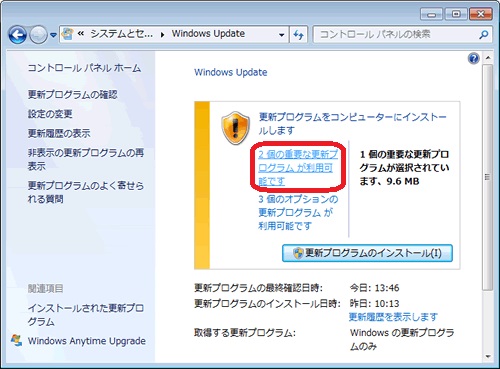Open the 3 個のオプションの更新プログラム link
This screenshot has width=500, height=369.
click(298, 212)
